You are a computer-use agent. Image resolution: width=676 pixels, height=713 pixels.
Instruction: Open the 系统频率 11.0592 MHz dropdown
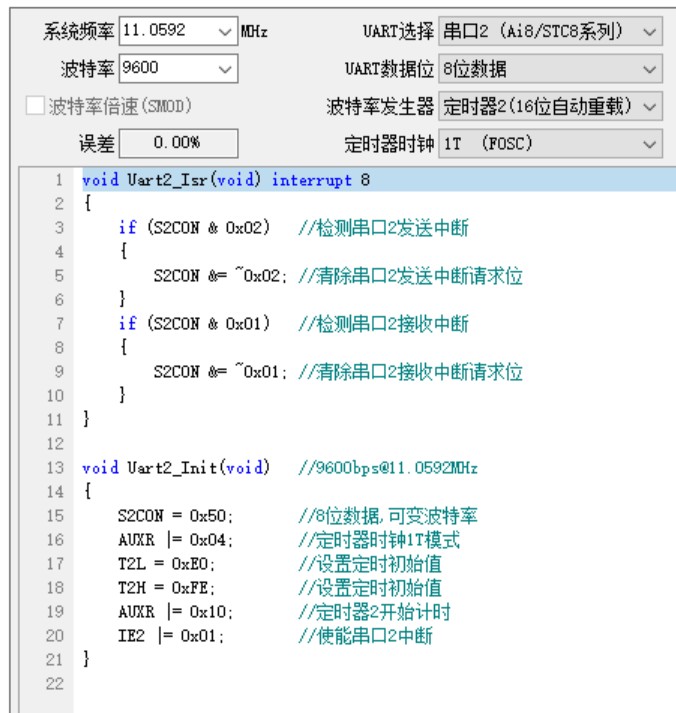(178, 31)
